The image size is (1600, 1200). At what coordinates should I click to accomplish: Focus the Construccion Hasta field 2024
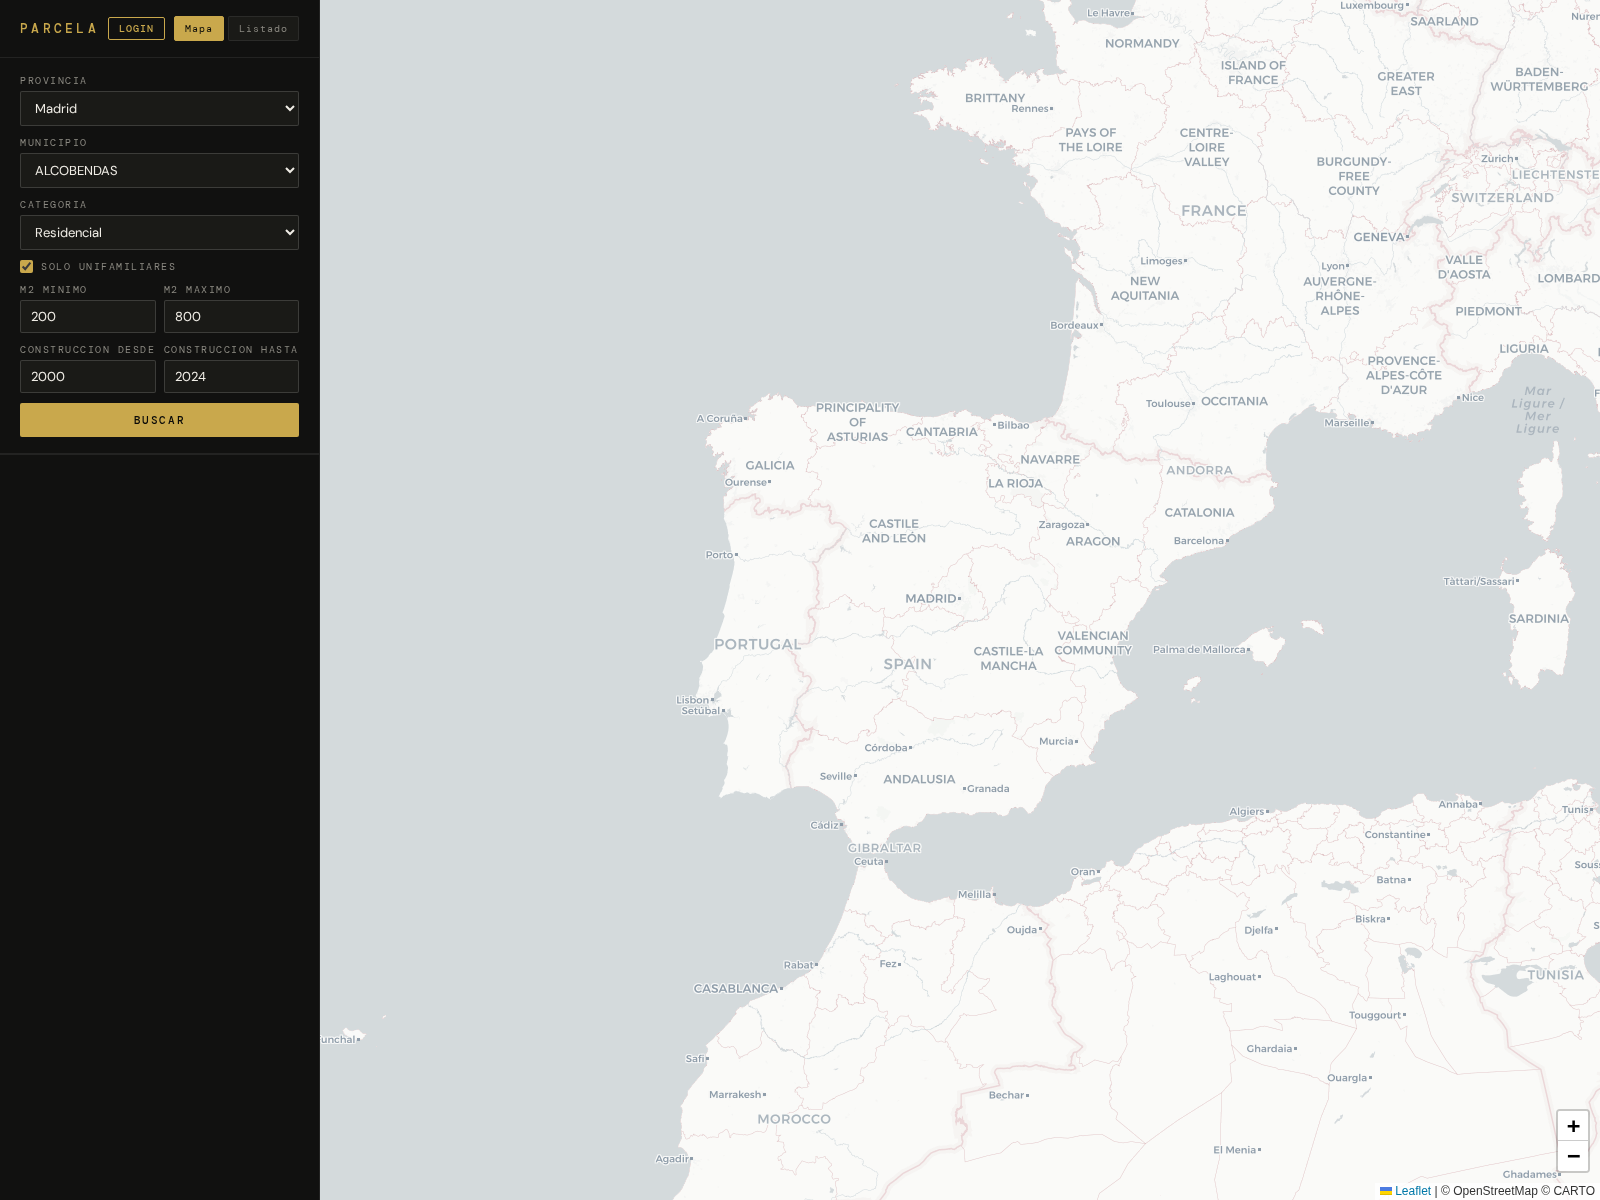pos(231,376)
